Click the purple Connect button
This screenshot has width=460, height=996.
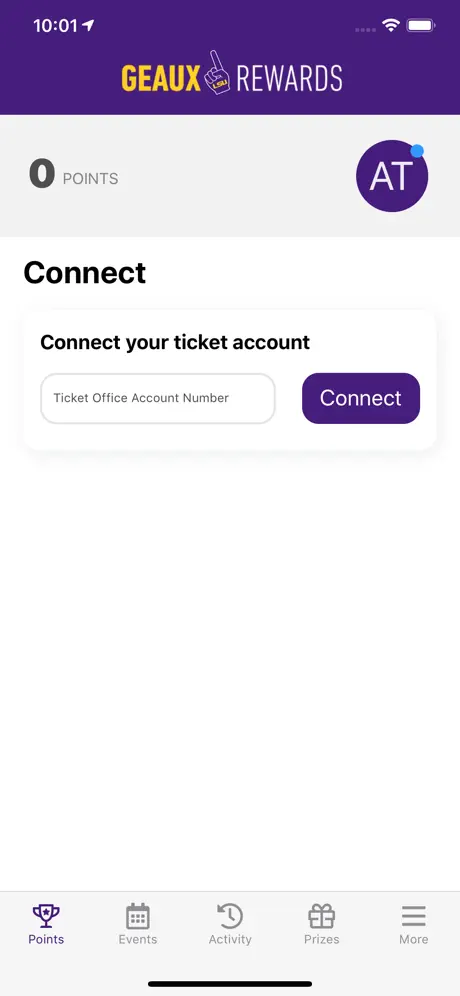point(361,398)
